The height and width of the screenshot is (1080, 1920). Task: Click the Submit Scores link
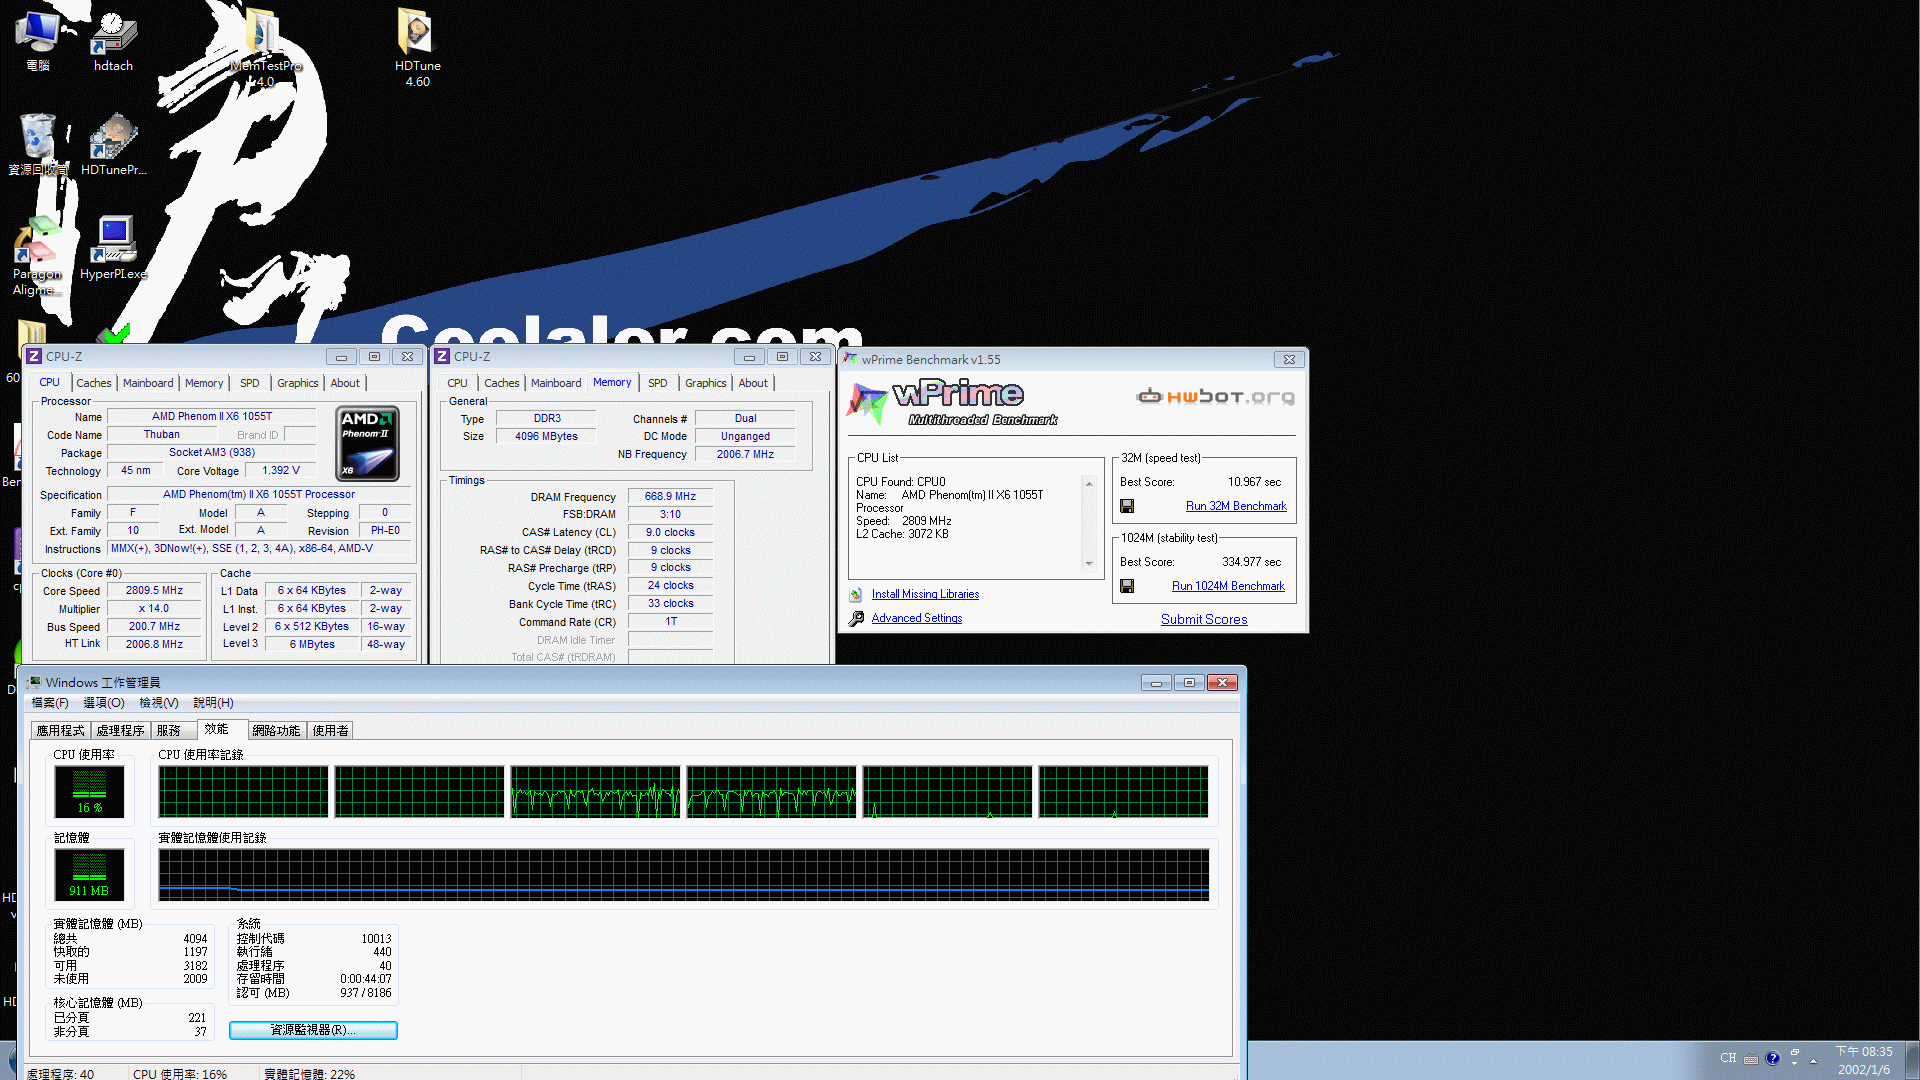(x=1204, y=619)
